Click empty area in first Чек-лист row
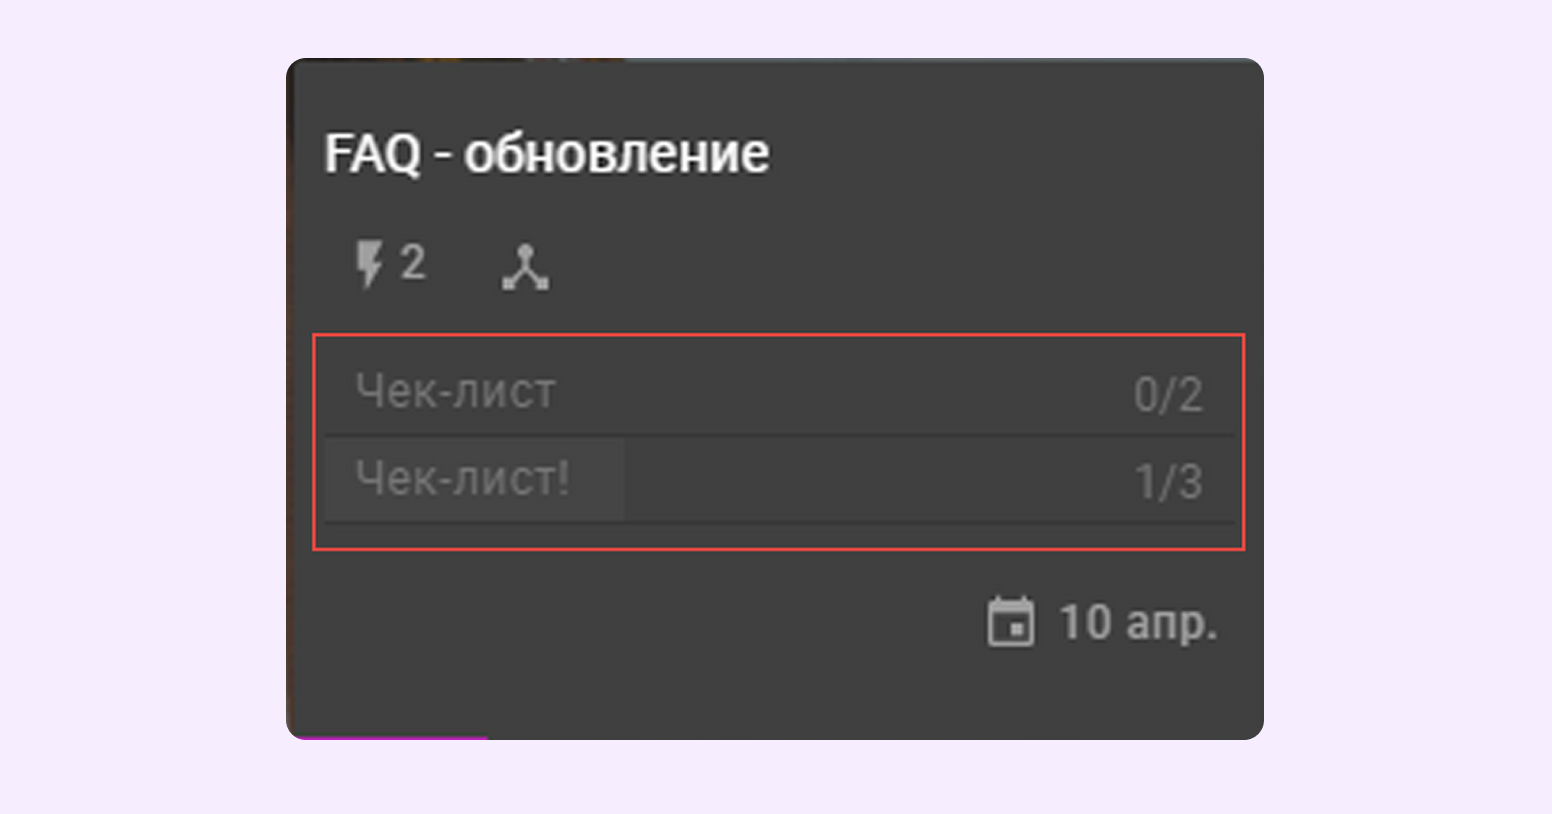The height and width of the screenshot is (814, 1552). [x=845, y=392]
